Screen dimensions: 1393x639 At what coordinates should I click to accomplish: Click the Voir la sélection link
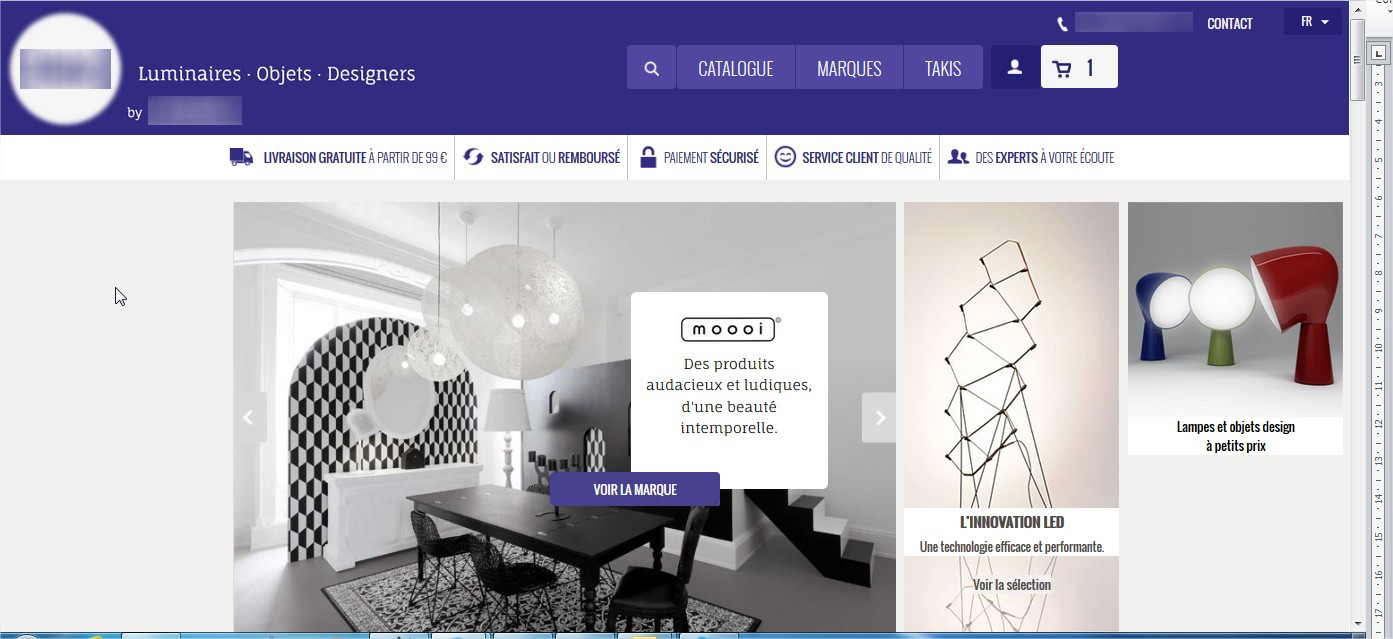tap(1012, 585)
